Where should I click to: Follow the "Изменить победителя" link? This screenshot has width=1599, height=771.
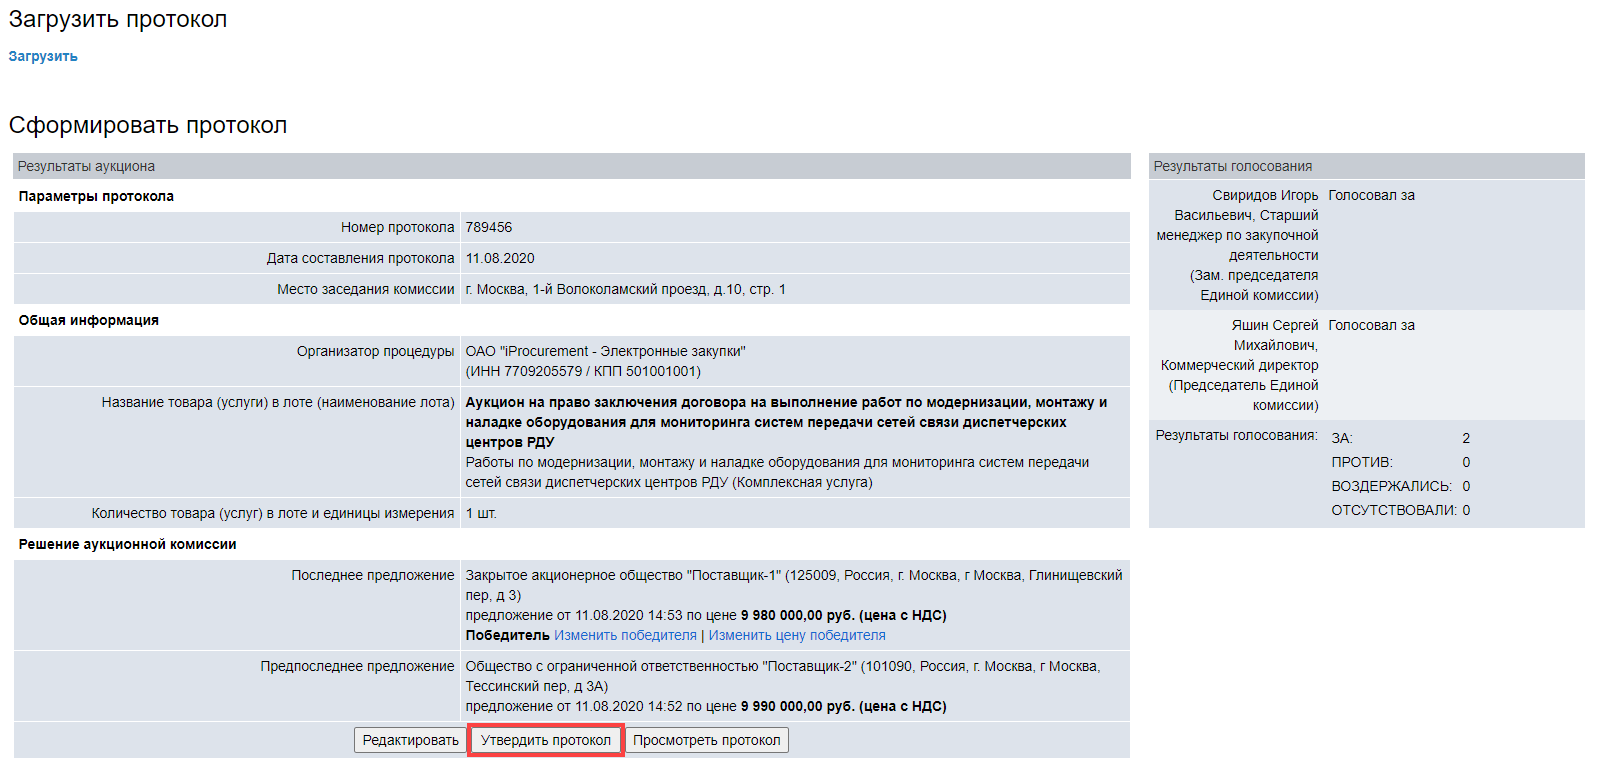[x=625, y=635]
